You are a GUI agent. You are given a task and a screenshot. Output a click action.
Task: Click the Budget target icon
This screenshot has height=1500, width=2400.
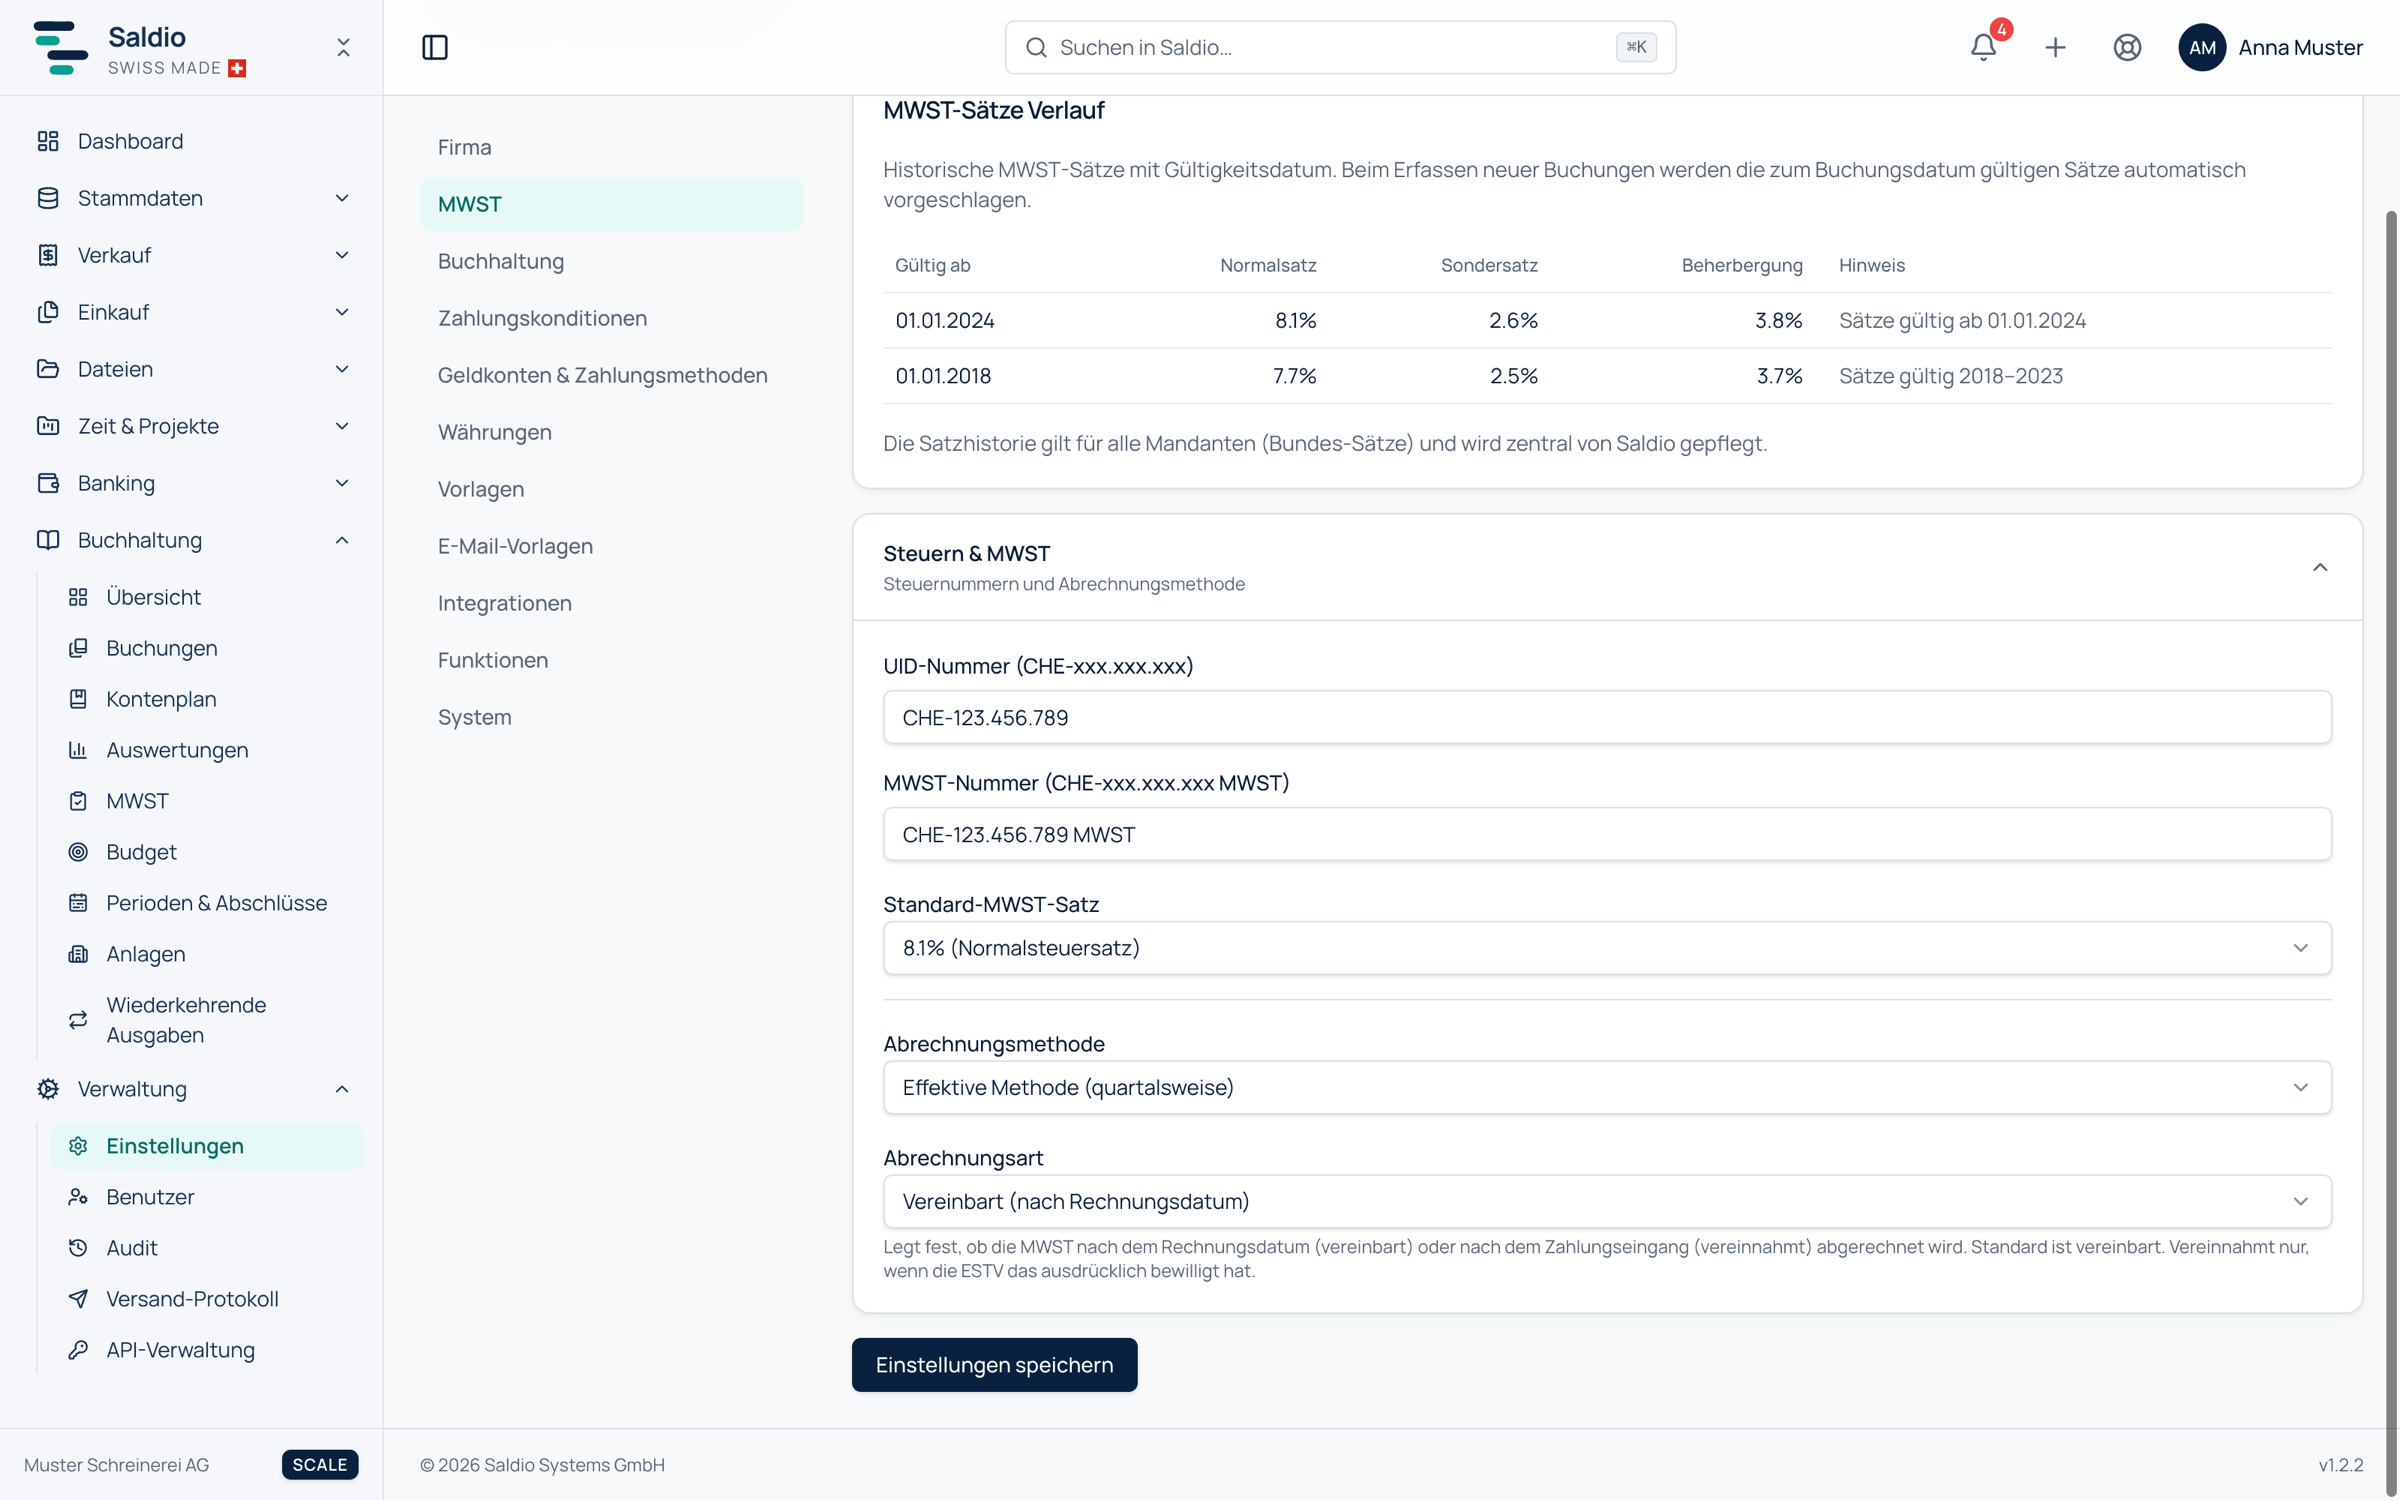point(78,852)
